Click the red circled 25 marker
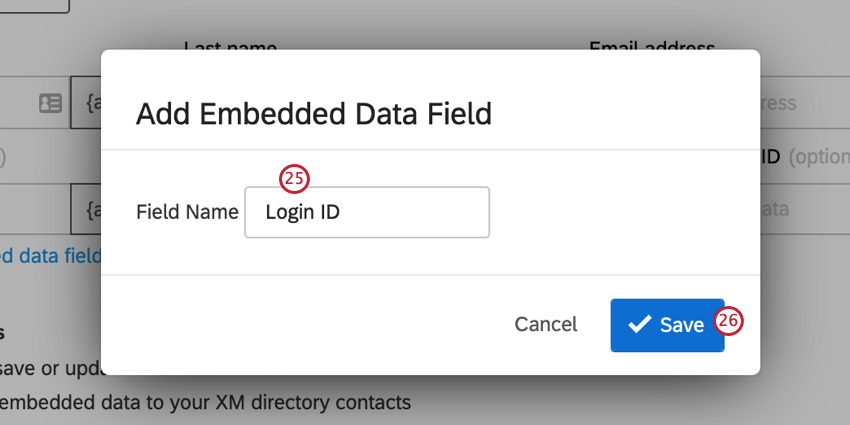 pos(294,179)
